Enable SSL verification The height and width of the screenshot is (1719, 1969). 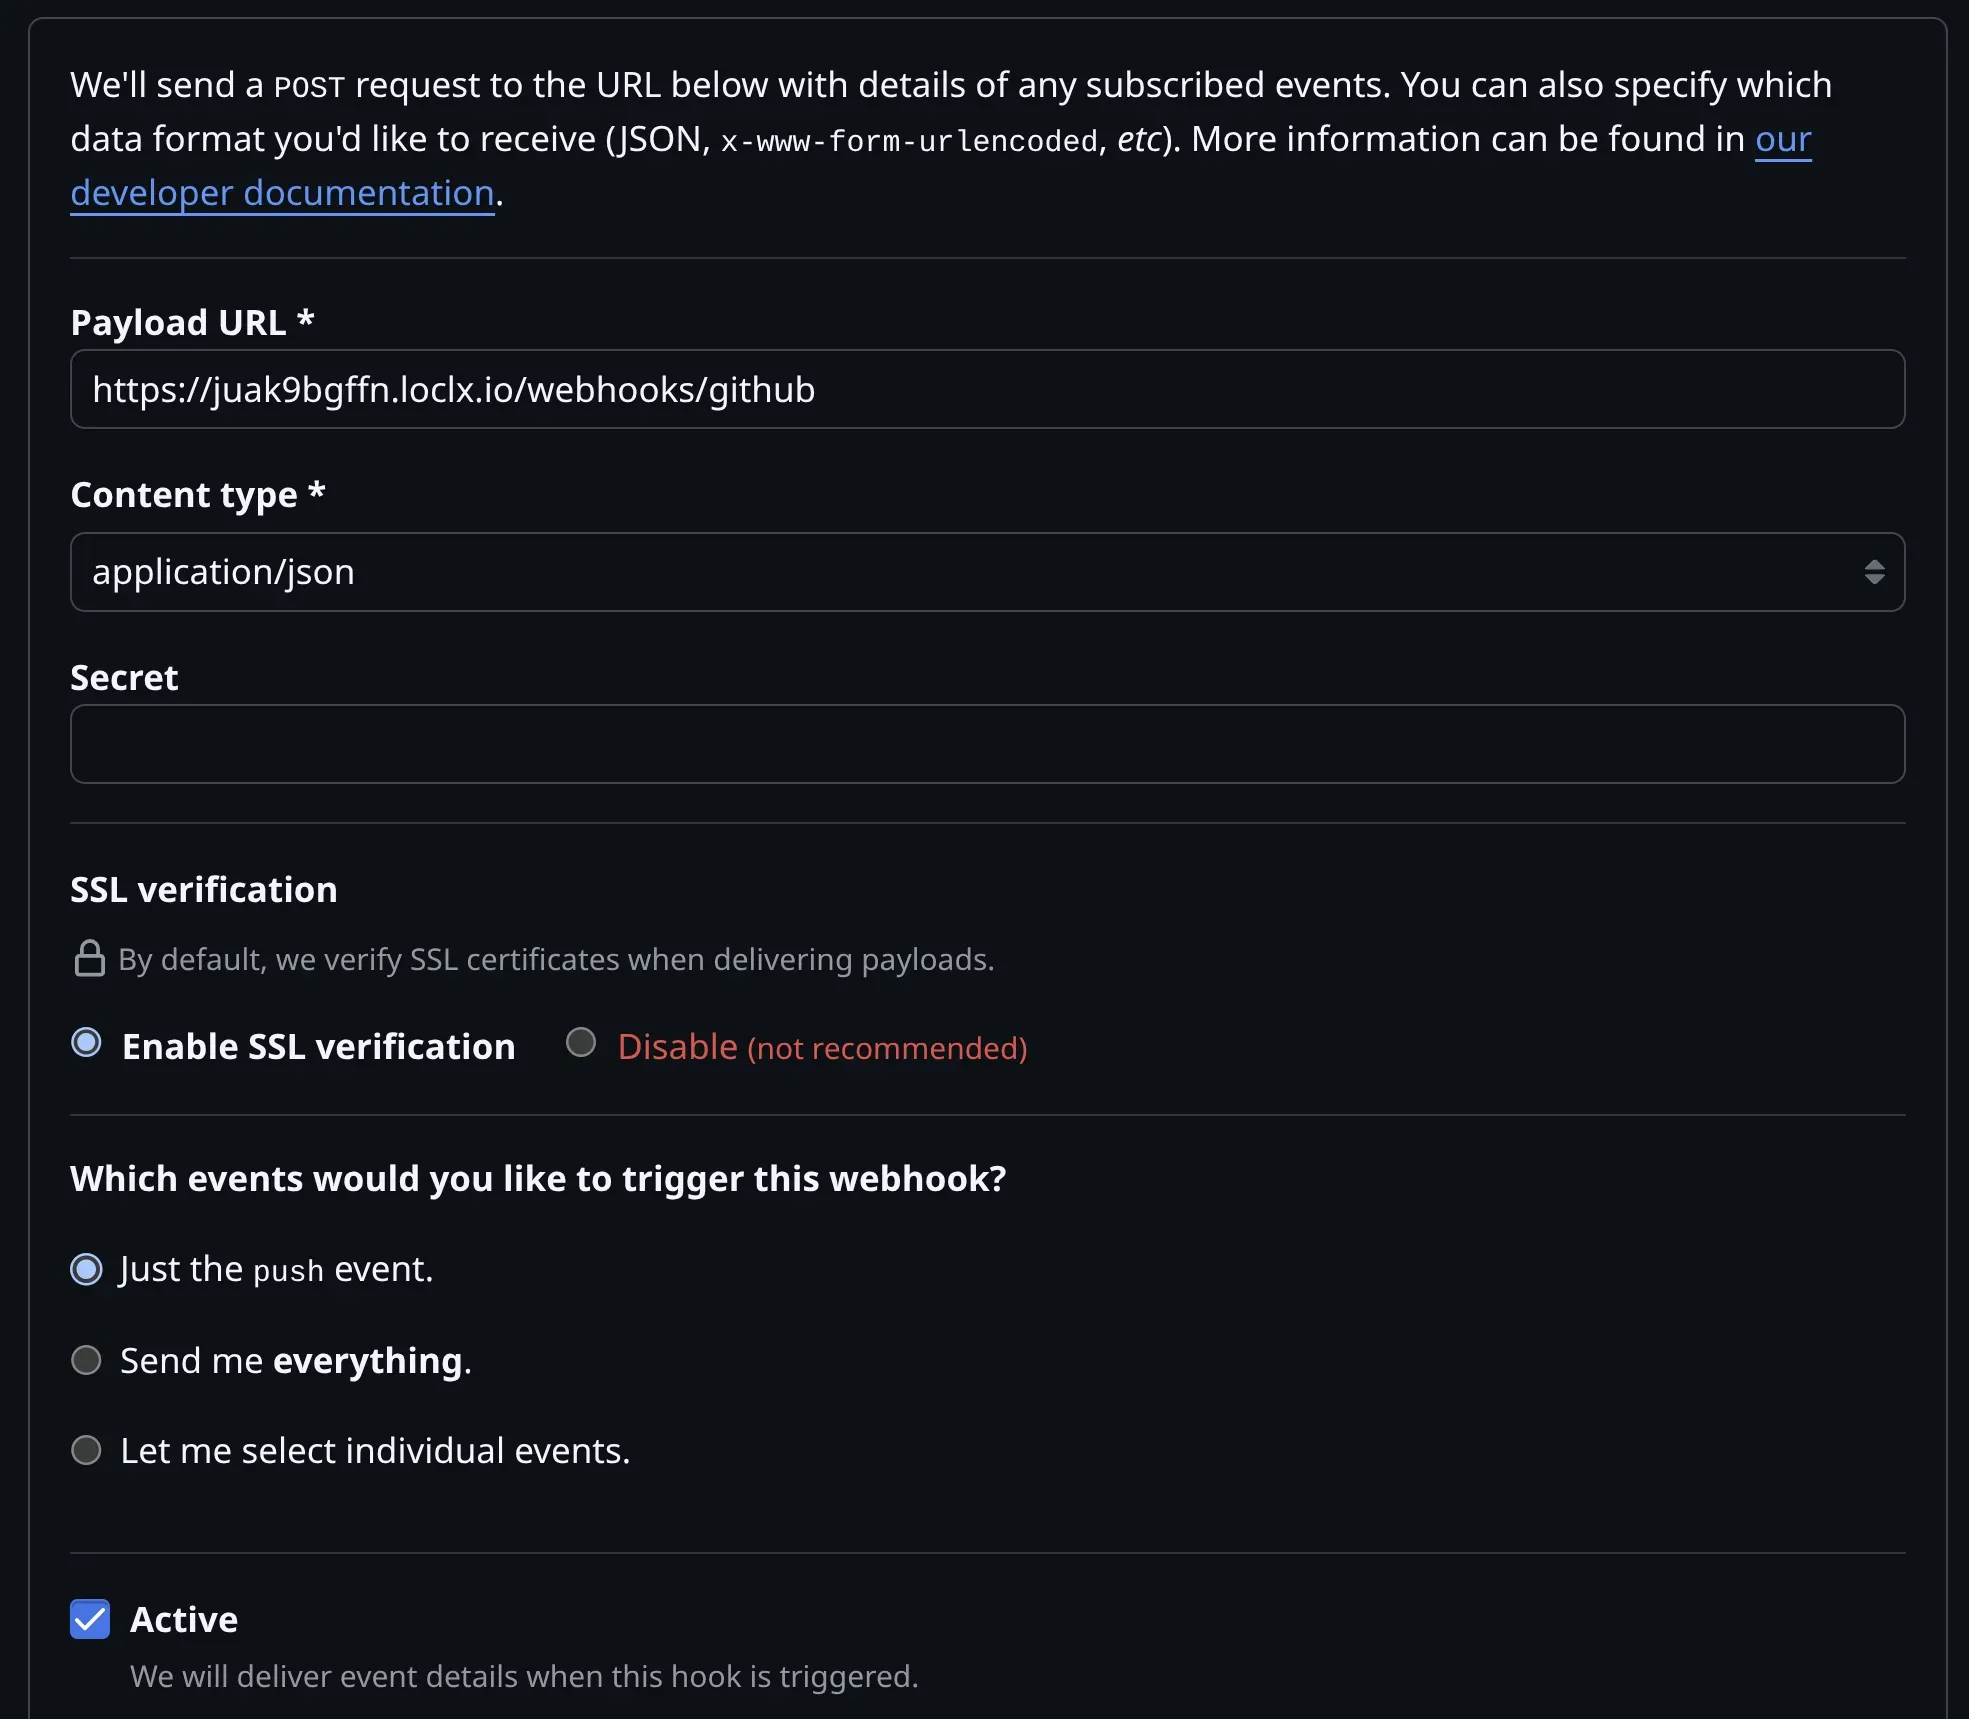tap(87, 1043)
